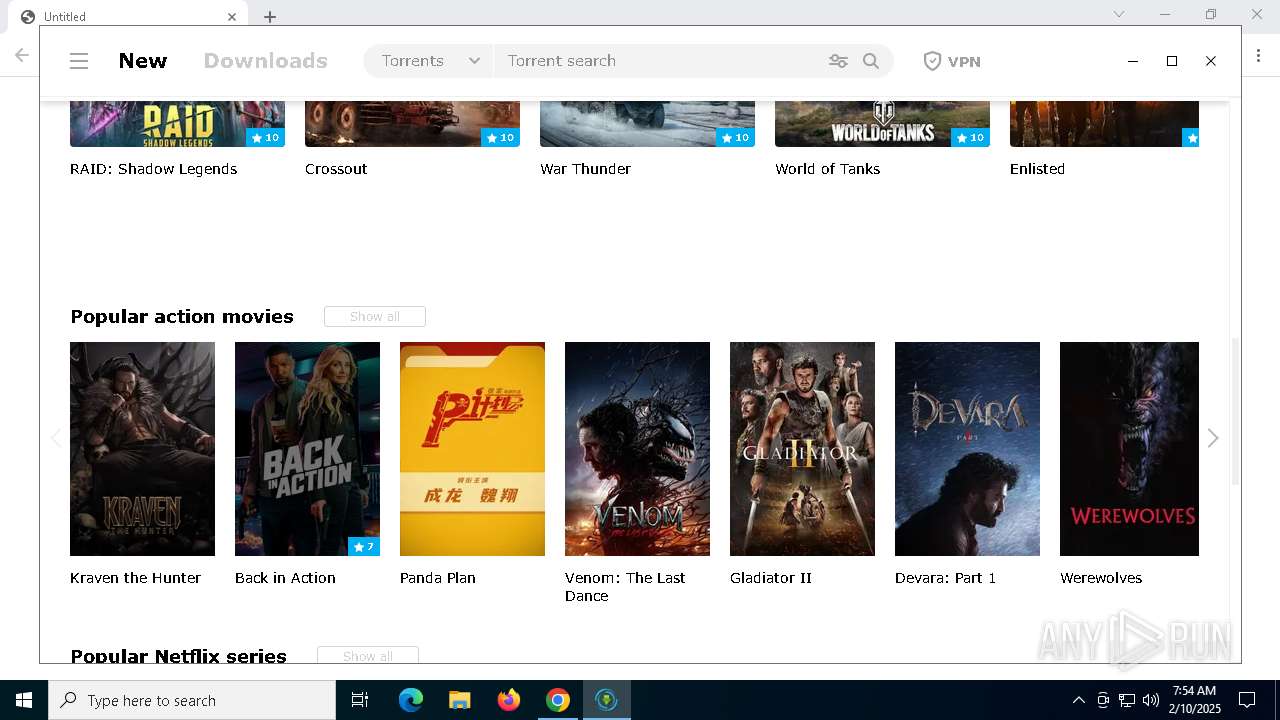This screenshot has width=1280, height=720.
Task: Click the Venom: The Last Dance title
Action: coord(625,587)
